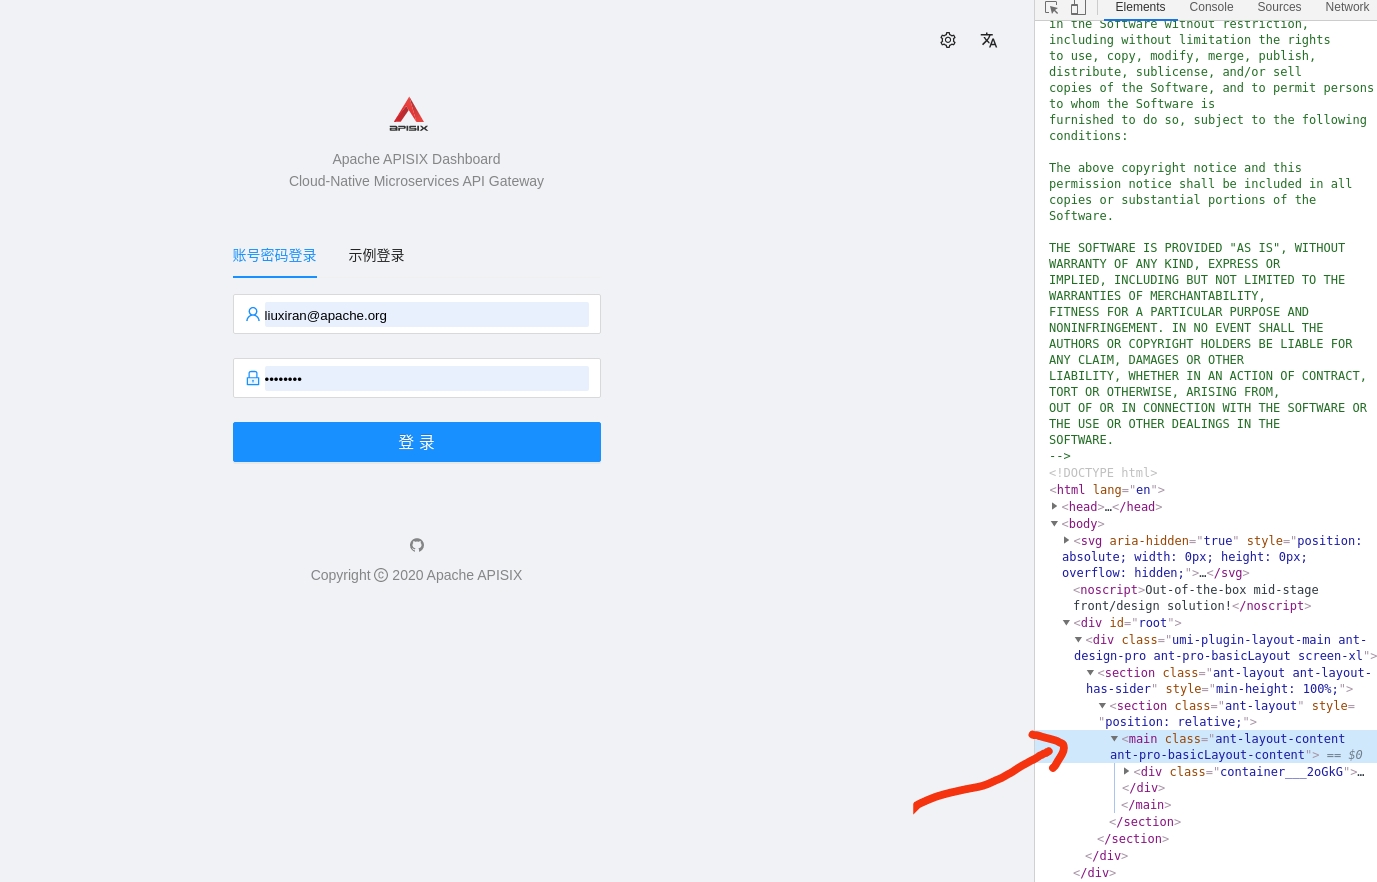Open the Console tab in DevTools
This screenshot has width=1377, height=882.
pyautogui.click(x=1211, y=7)
